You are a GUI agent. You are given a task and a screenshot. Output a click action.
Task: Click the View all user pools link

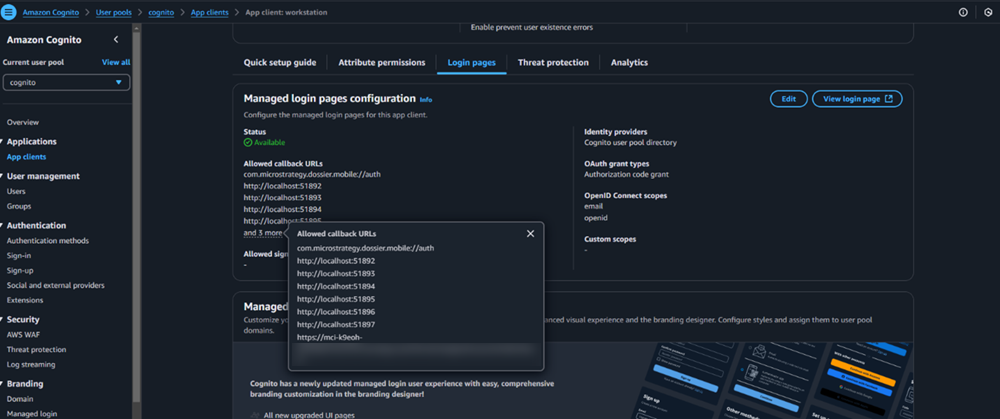click(x=116, y=62)
